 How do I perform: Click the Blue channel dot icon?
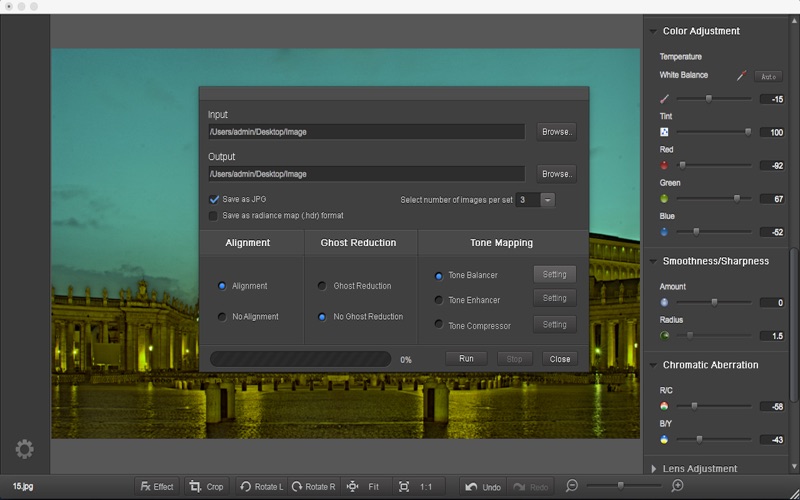pyautogui.click(x=664, y=232)
